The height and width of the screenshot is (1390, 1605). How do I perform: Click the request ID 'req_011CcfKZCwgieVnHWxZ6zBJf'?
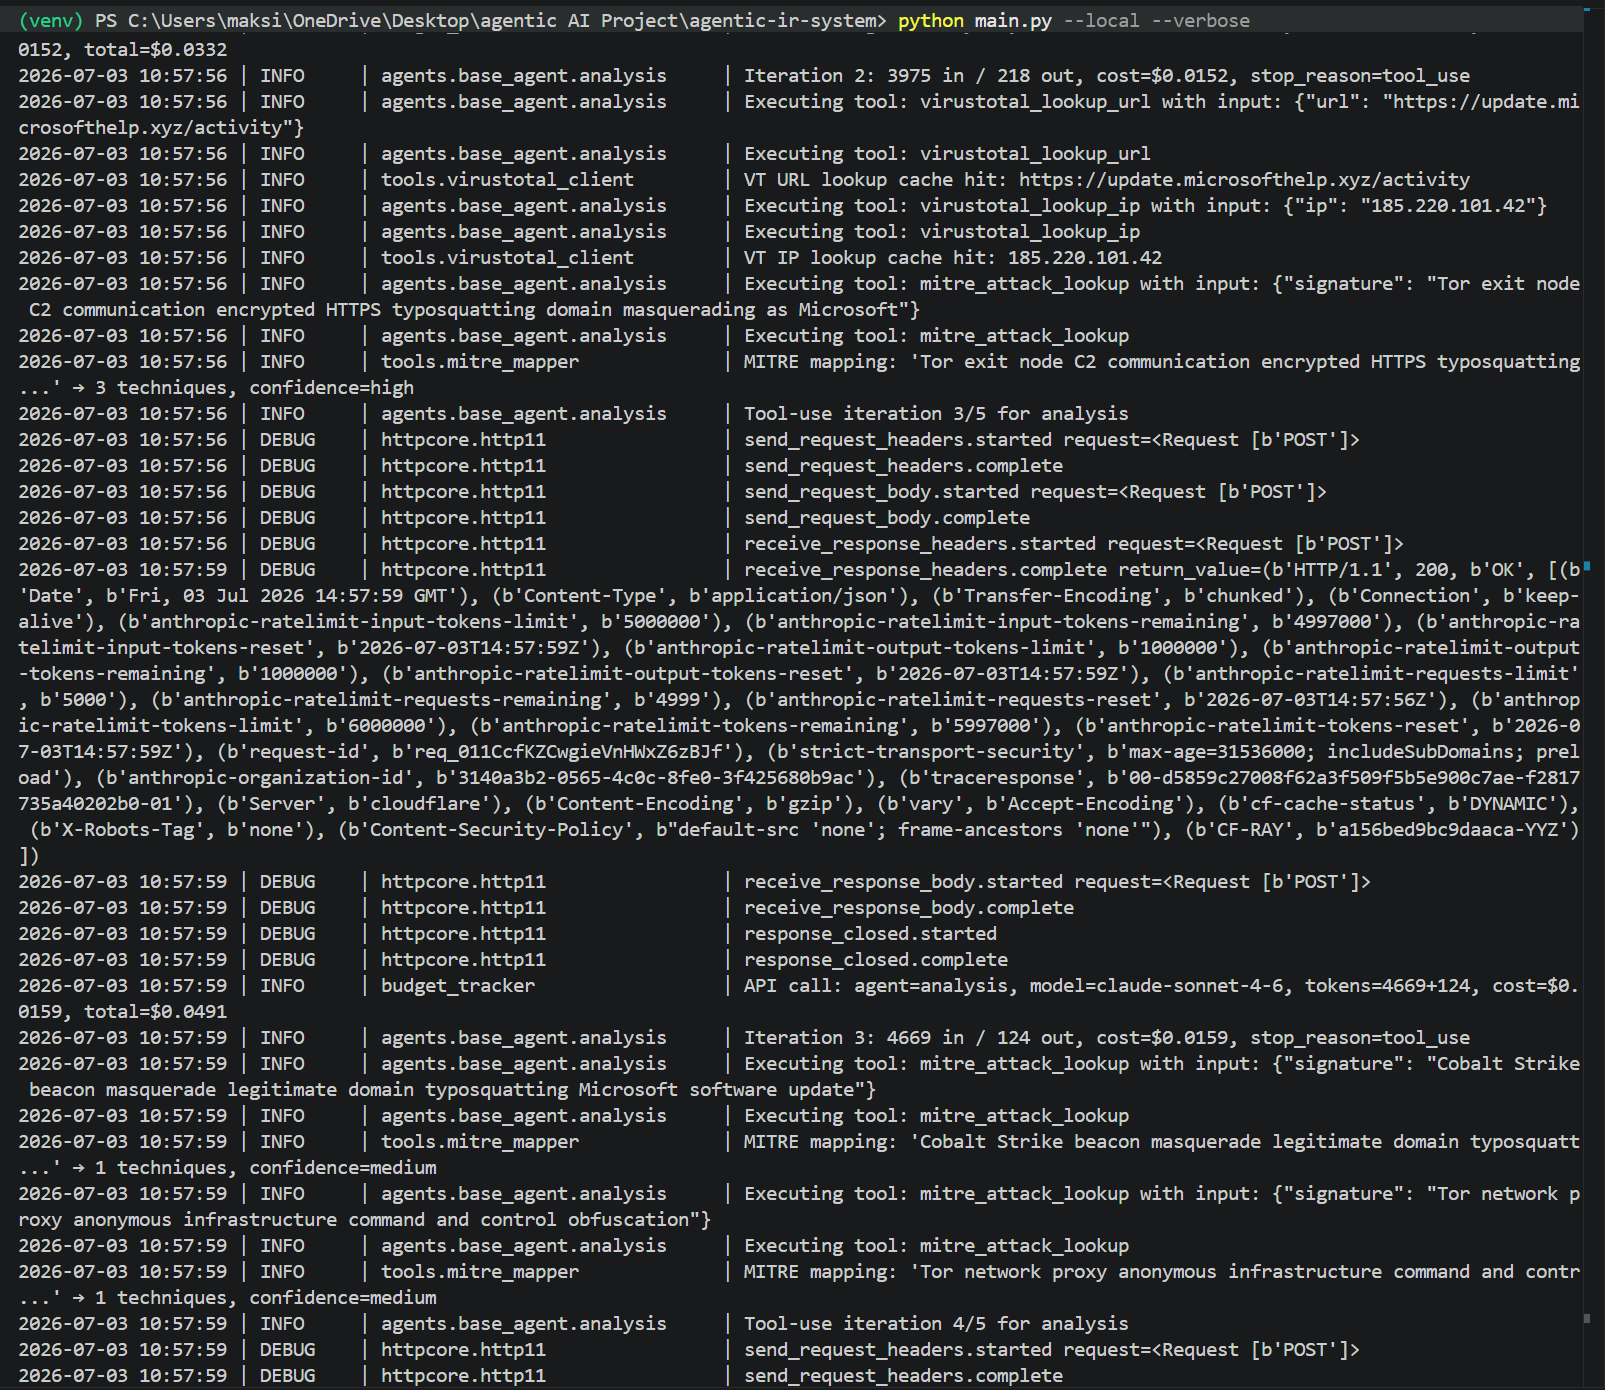[x=568, y=751]
